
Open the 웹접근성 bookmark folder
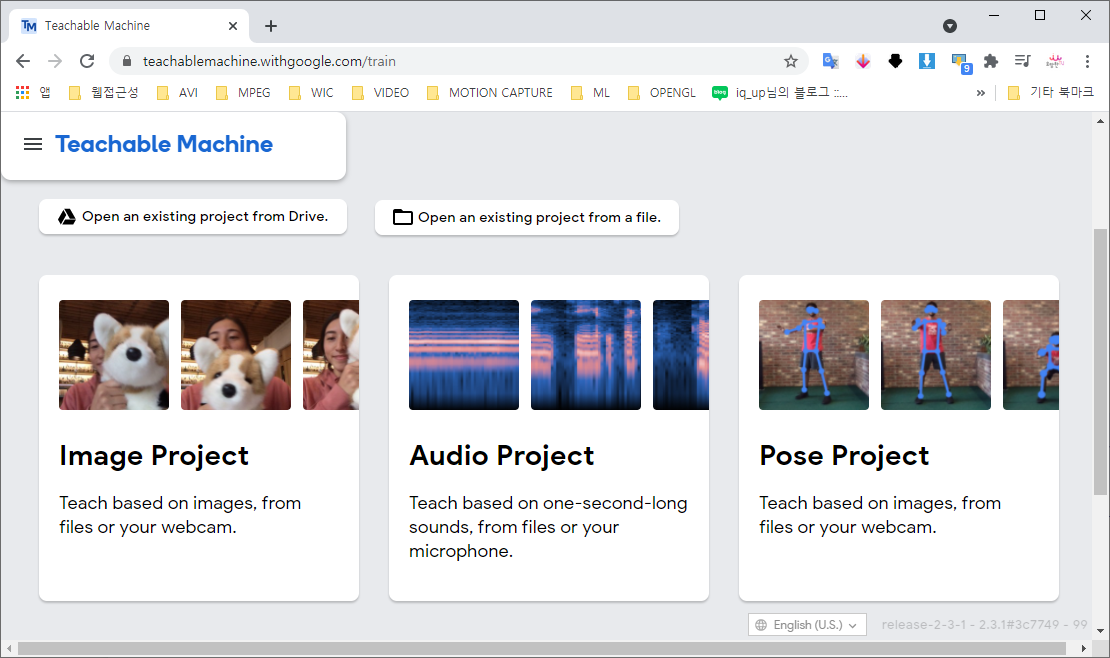pyautogui.click(x=103, y=93)
